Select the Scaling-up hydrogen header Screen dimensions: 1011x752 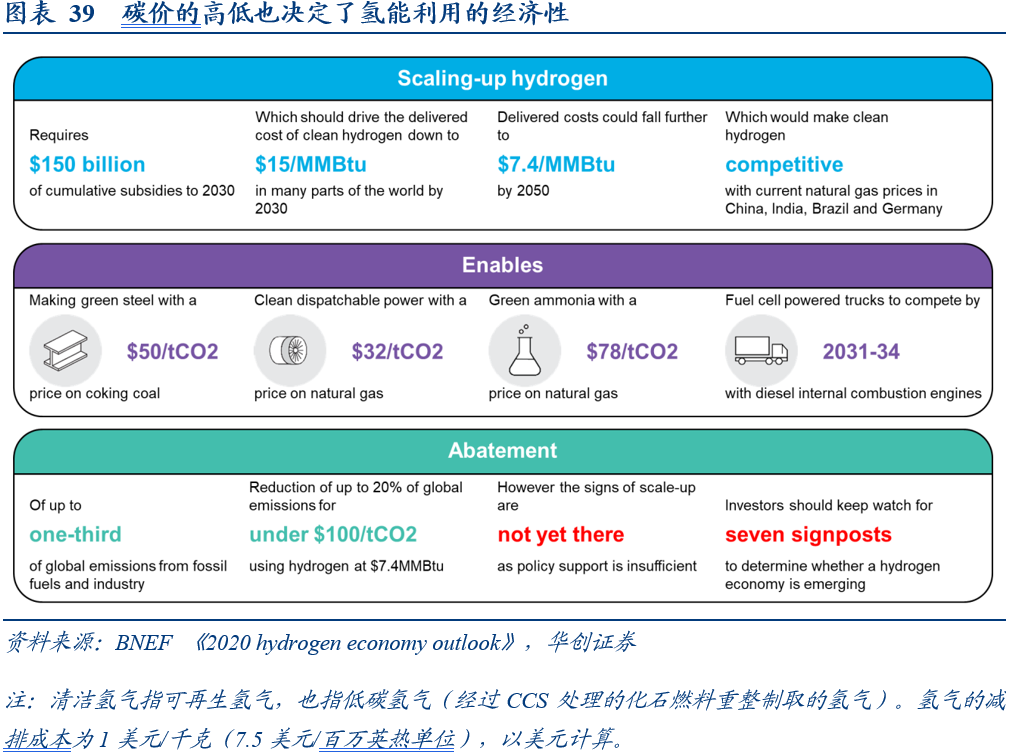[502, 79]
